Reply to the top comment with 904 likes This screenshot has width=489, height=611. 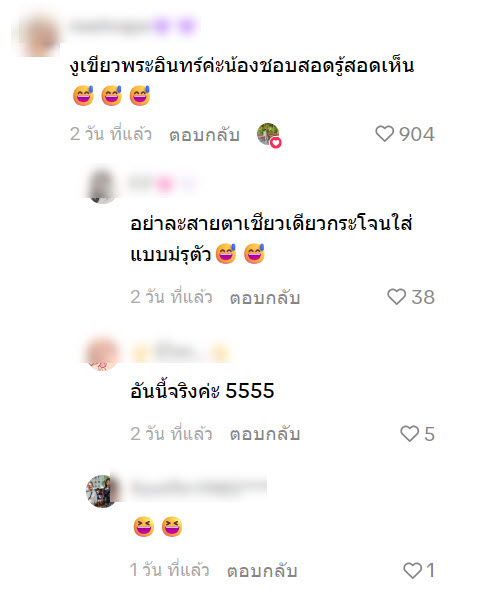(204, 135)
